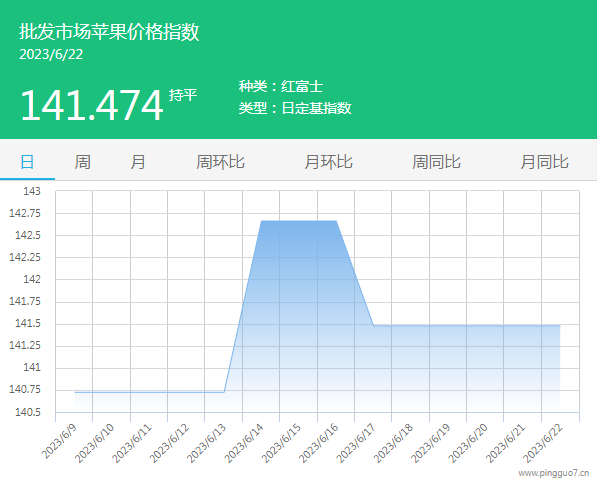Click the 种类：红富士 label

coord(281,86)
